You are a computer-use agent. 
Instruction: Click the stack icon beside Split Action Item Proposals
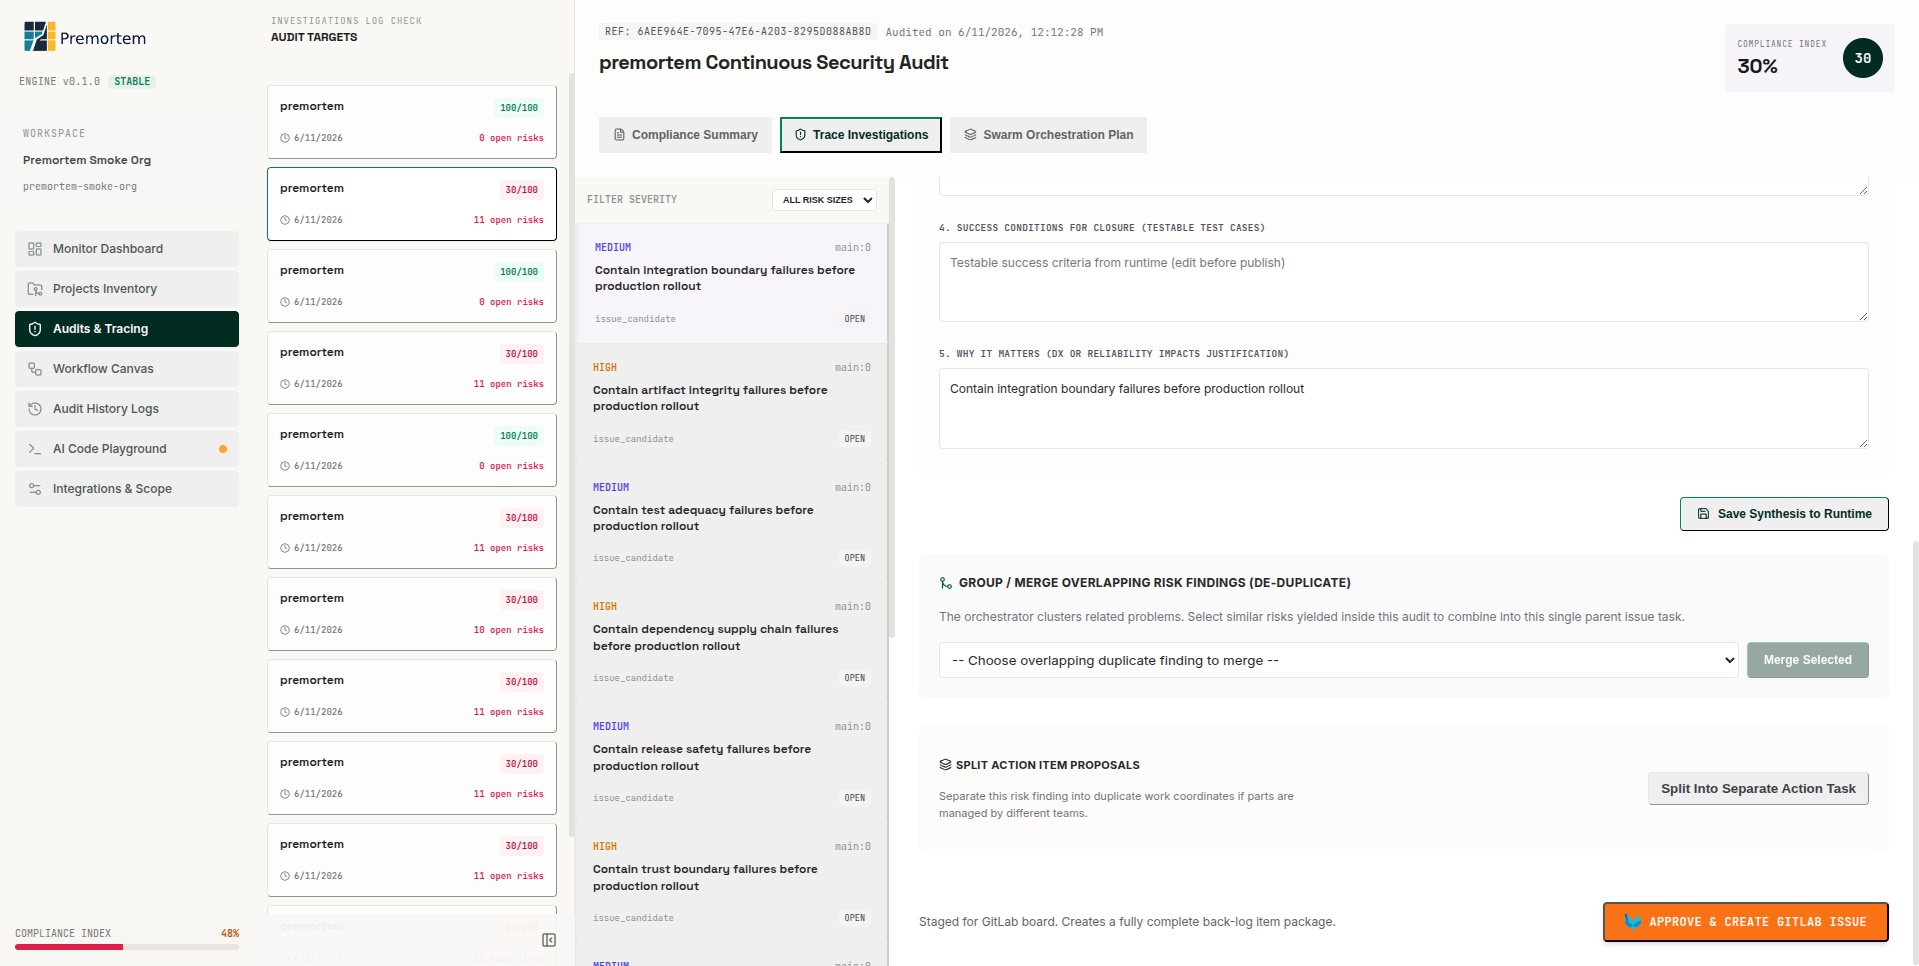pos(945,765)
